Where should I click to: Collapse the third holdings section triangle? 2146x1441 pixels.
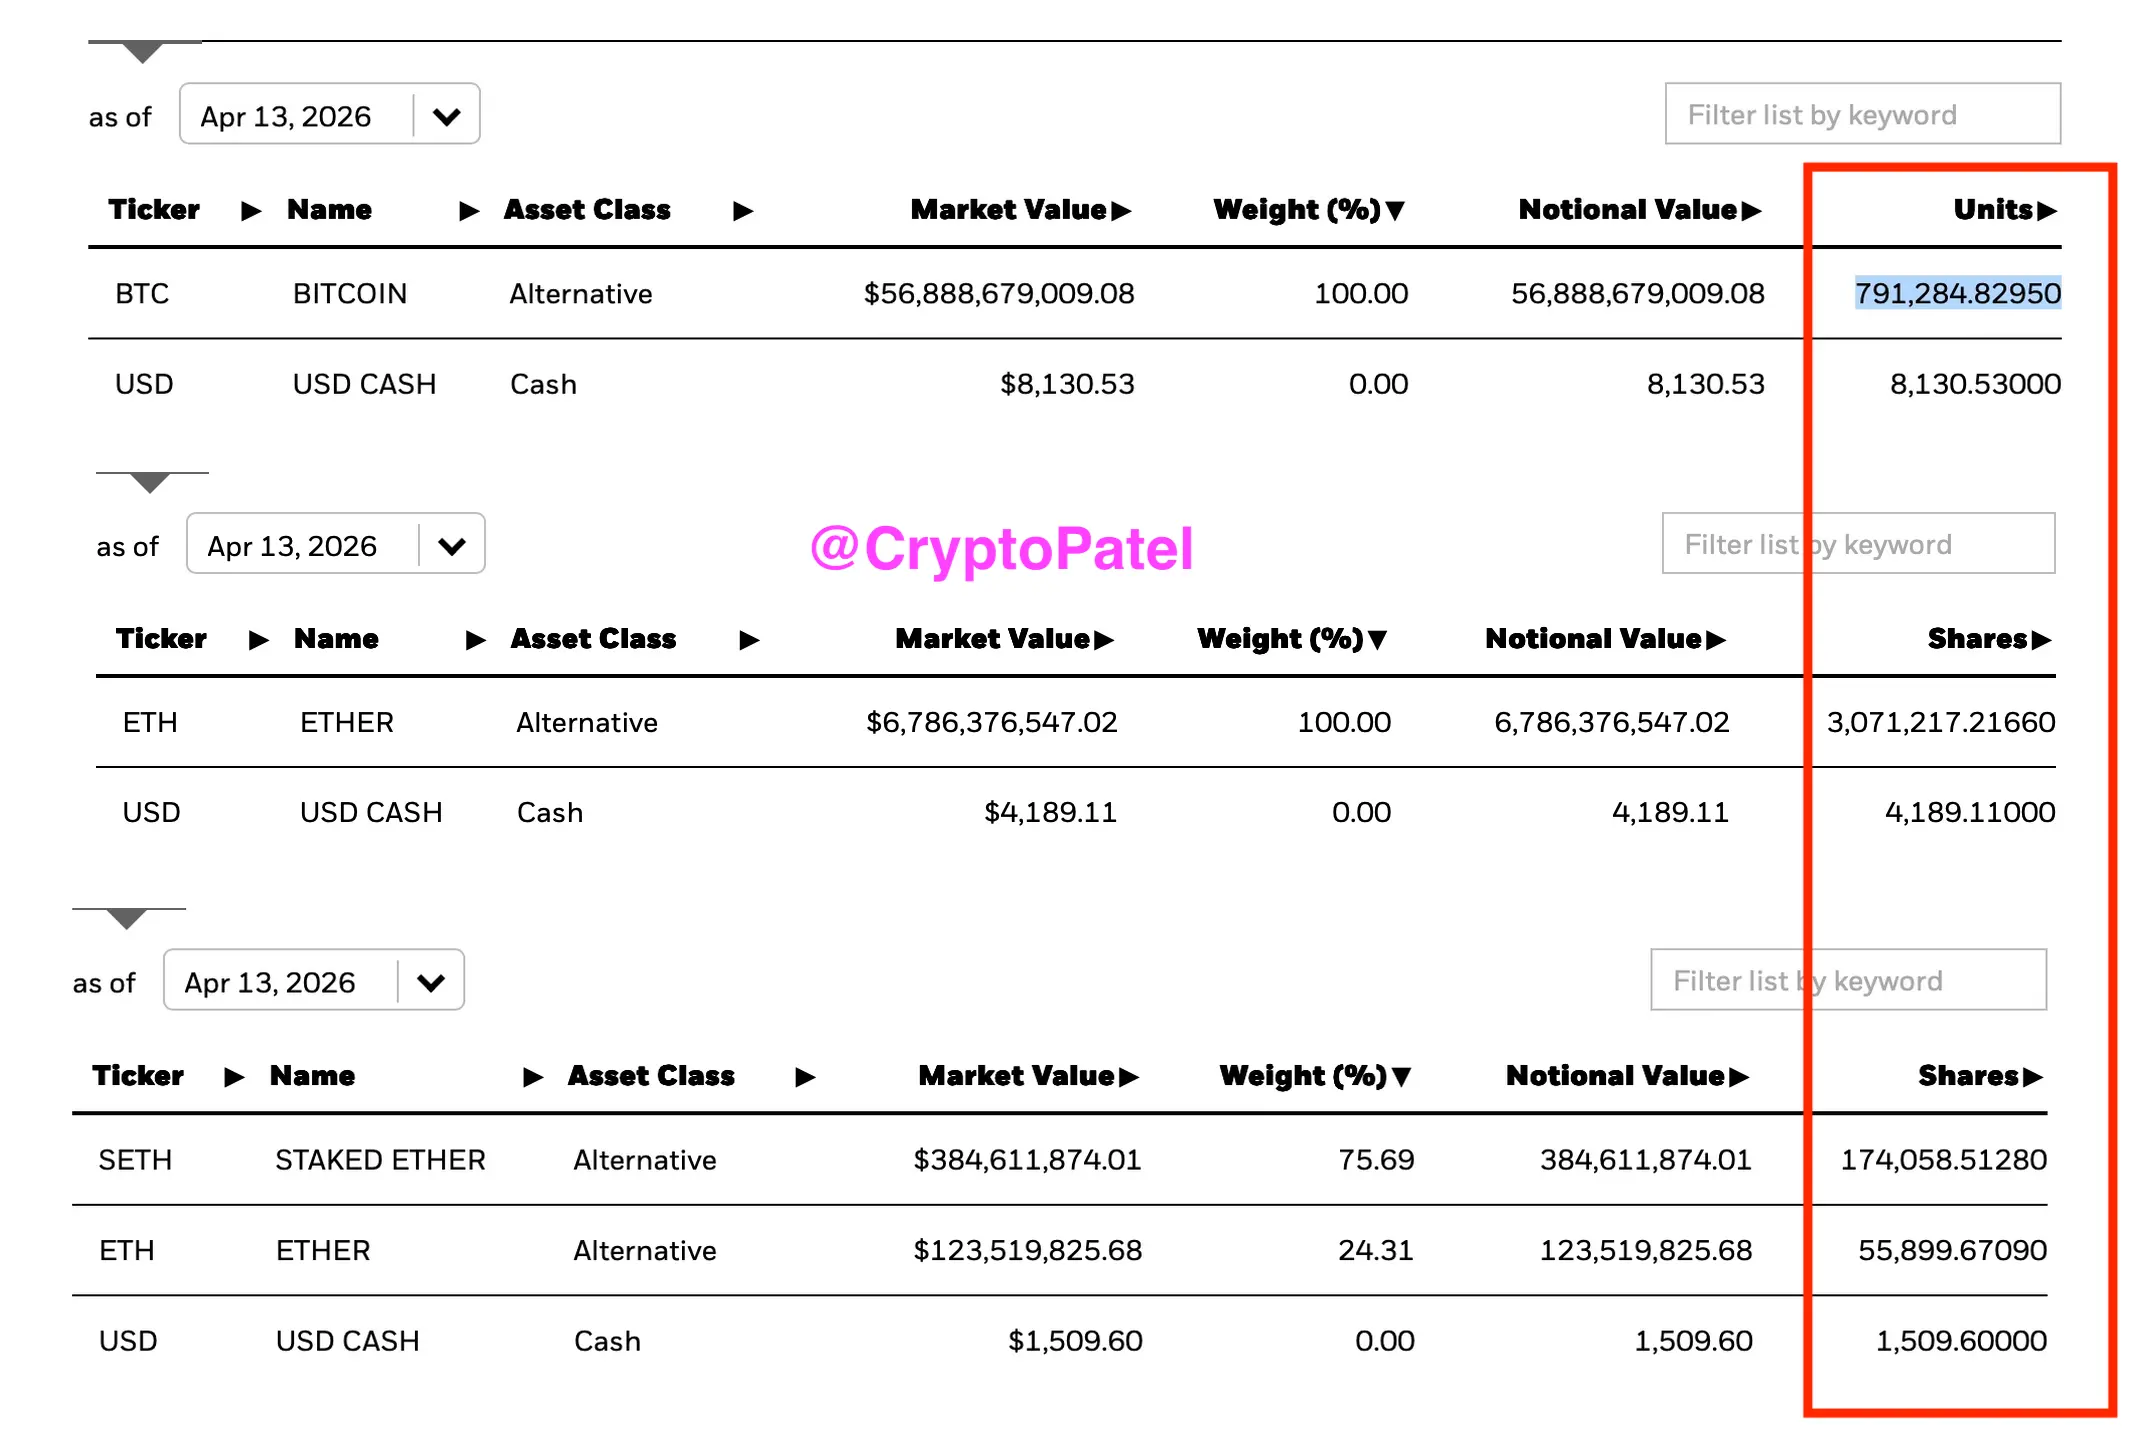point(126,919)
